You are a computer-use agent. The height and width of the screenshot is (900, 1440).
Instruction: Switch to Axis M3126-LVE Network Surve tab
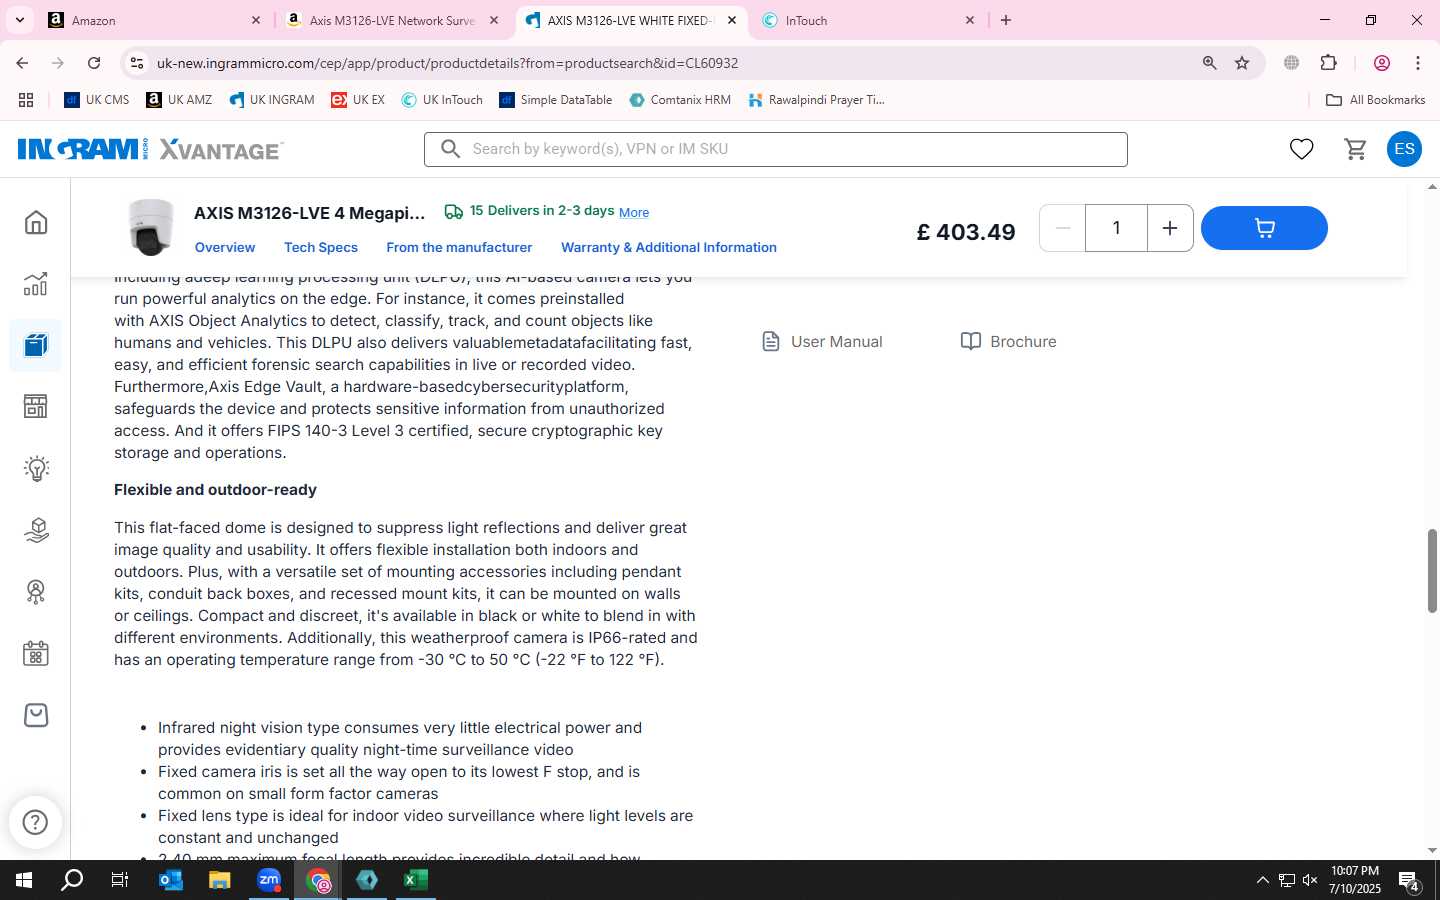click(x=391, y=20)
